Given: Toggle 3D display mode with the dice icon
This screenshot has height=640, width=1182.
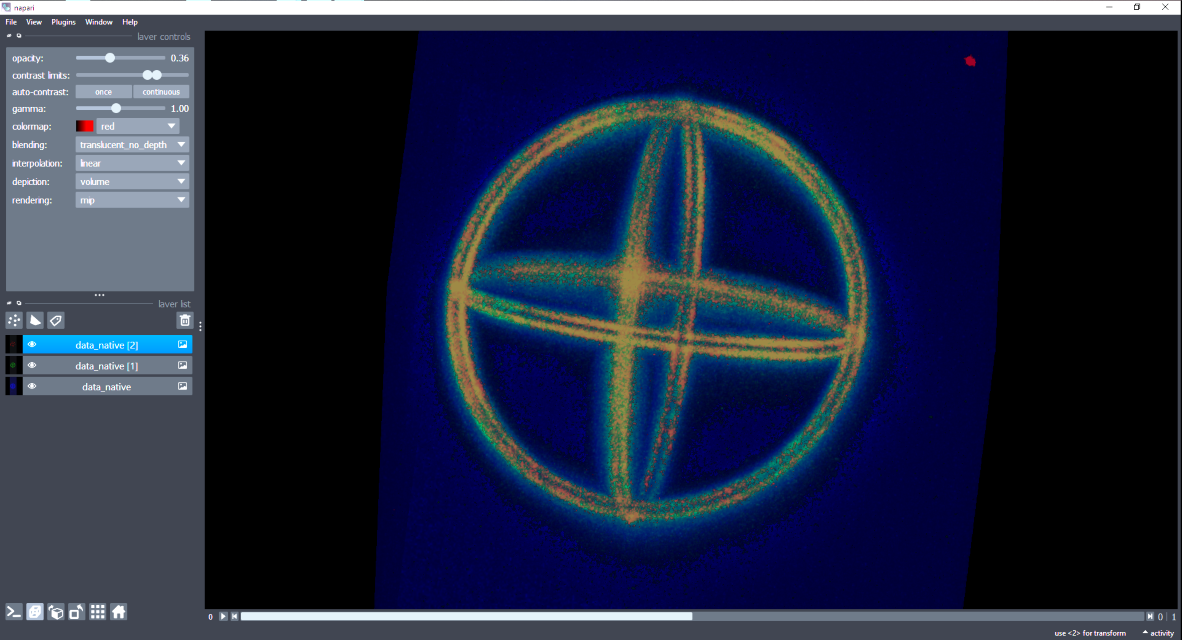Looking at the screenshot, I should 35,611.
